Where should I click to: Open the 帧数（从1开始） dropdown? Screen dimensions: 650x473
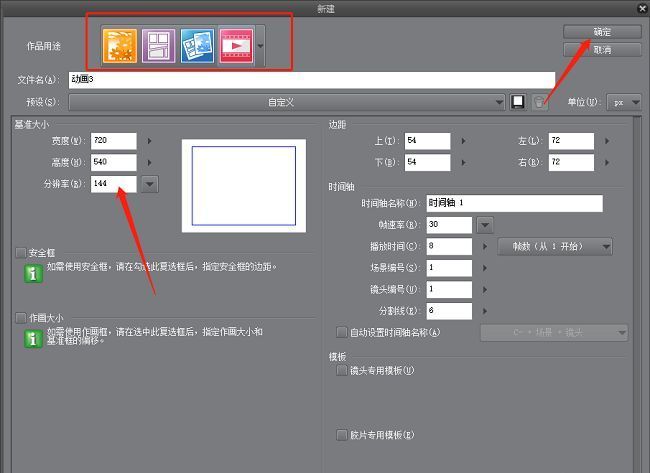pyautogui.click(x=554, y=246)
